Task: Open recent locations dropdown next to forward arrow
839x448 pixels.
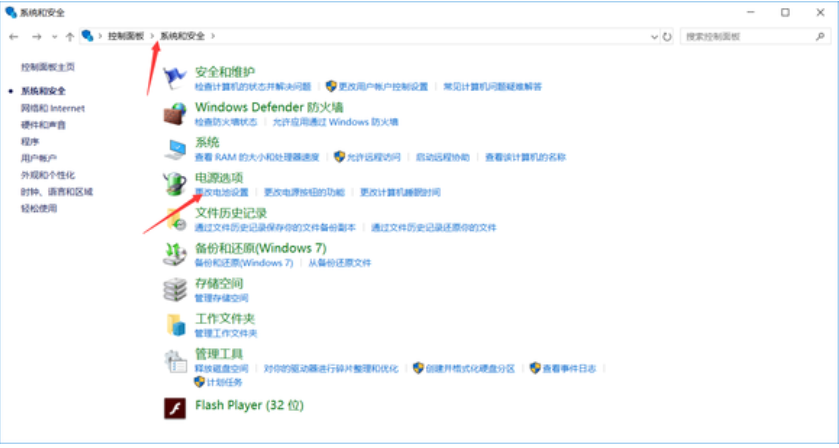Action: (x=54, y=36)
